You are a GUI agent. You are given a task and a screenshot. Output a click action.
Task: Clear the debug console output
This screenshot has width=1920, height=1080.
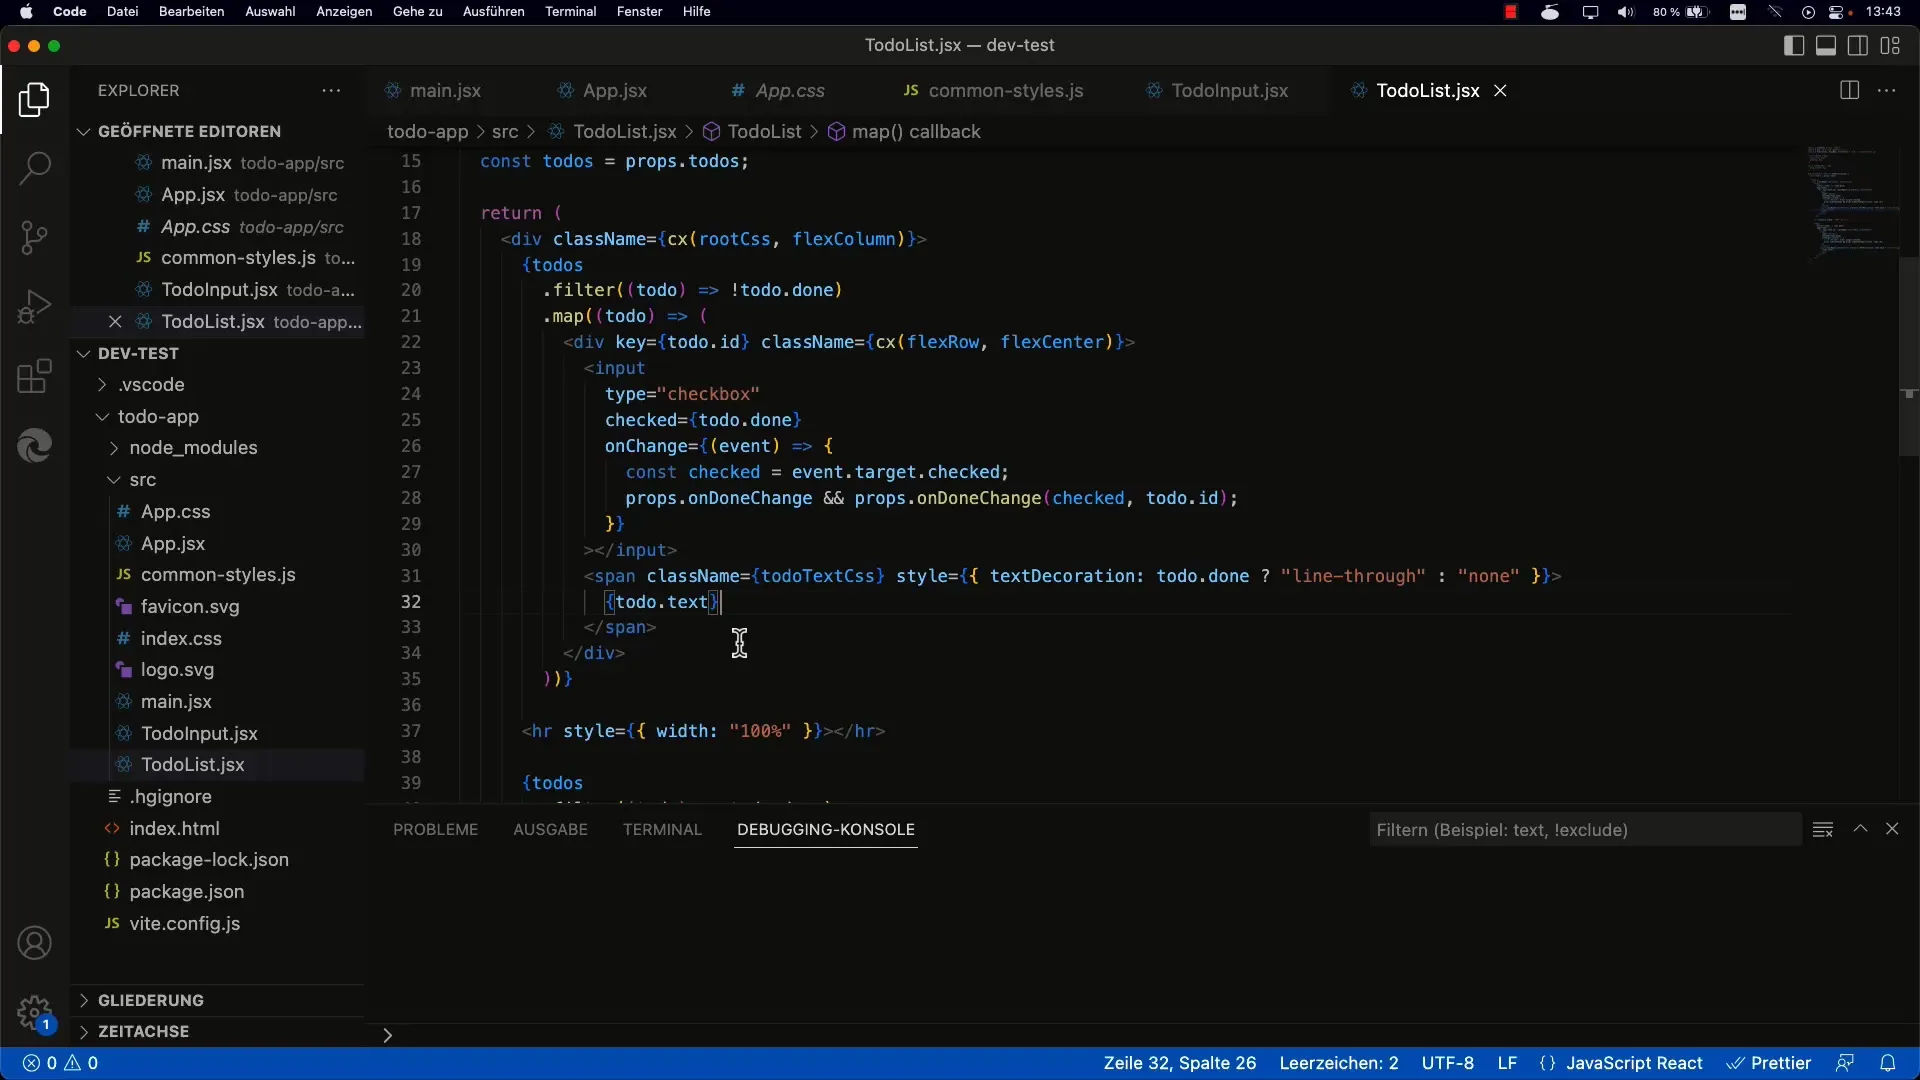click(1823, 829)
